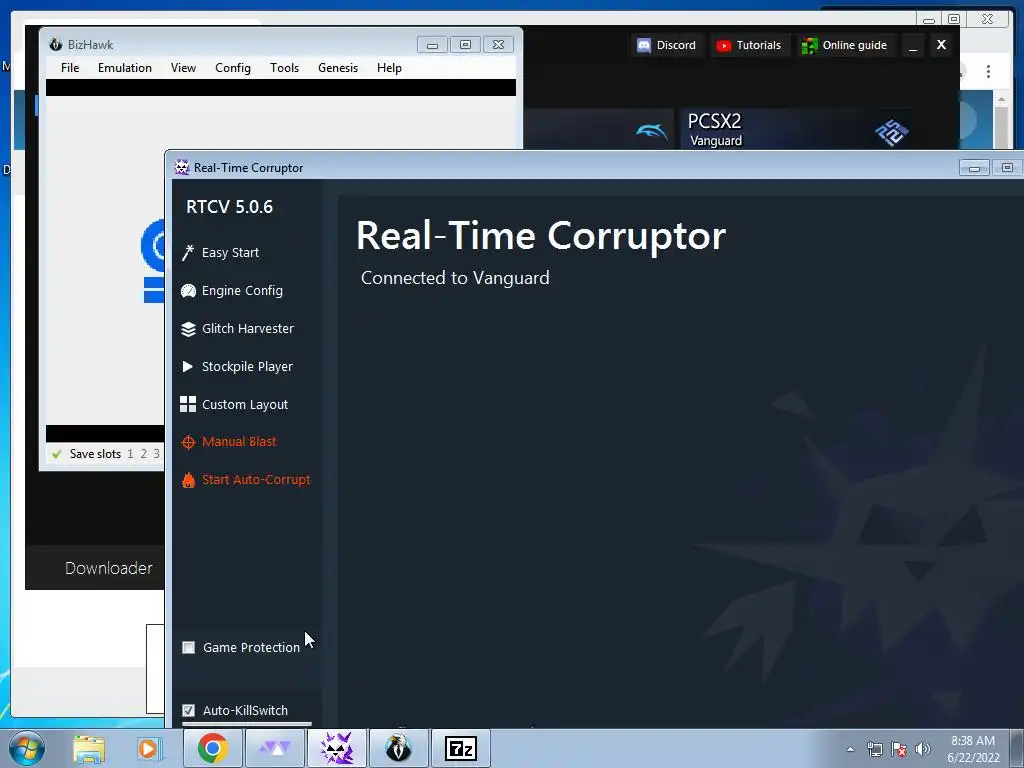Click the Dolphin emulator icon in launcher
1024x768 pixels.
tap(651, 132)
